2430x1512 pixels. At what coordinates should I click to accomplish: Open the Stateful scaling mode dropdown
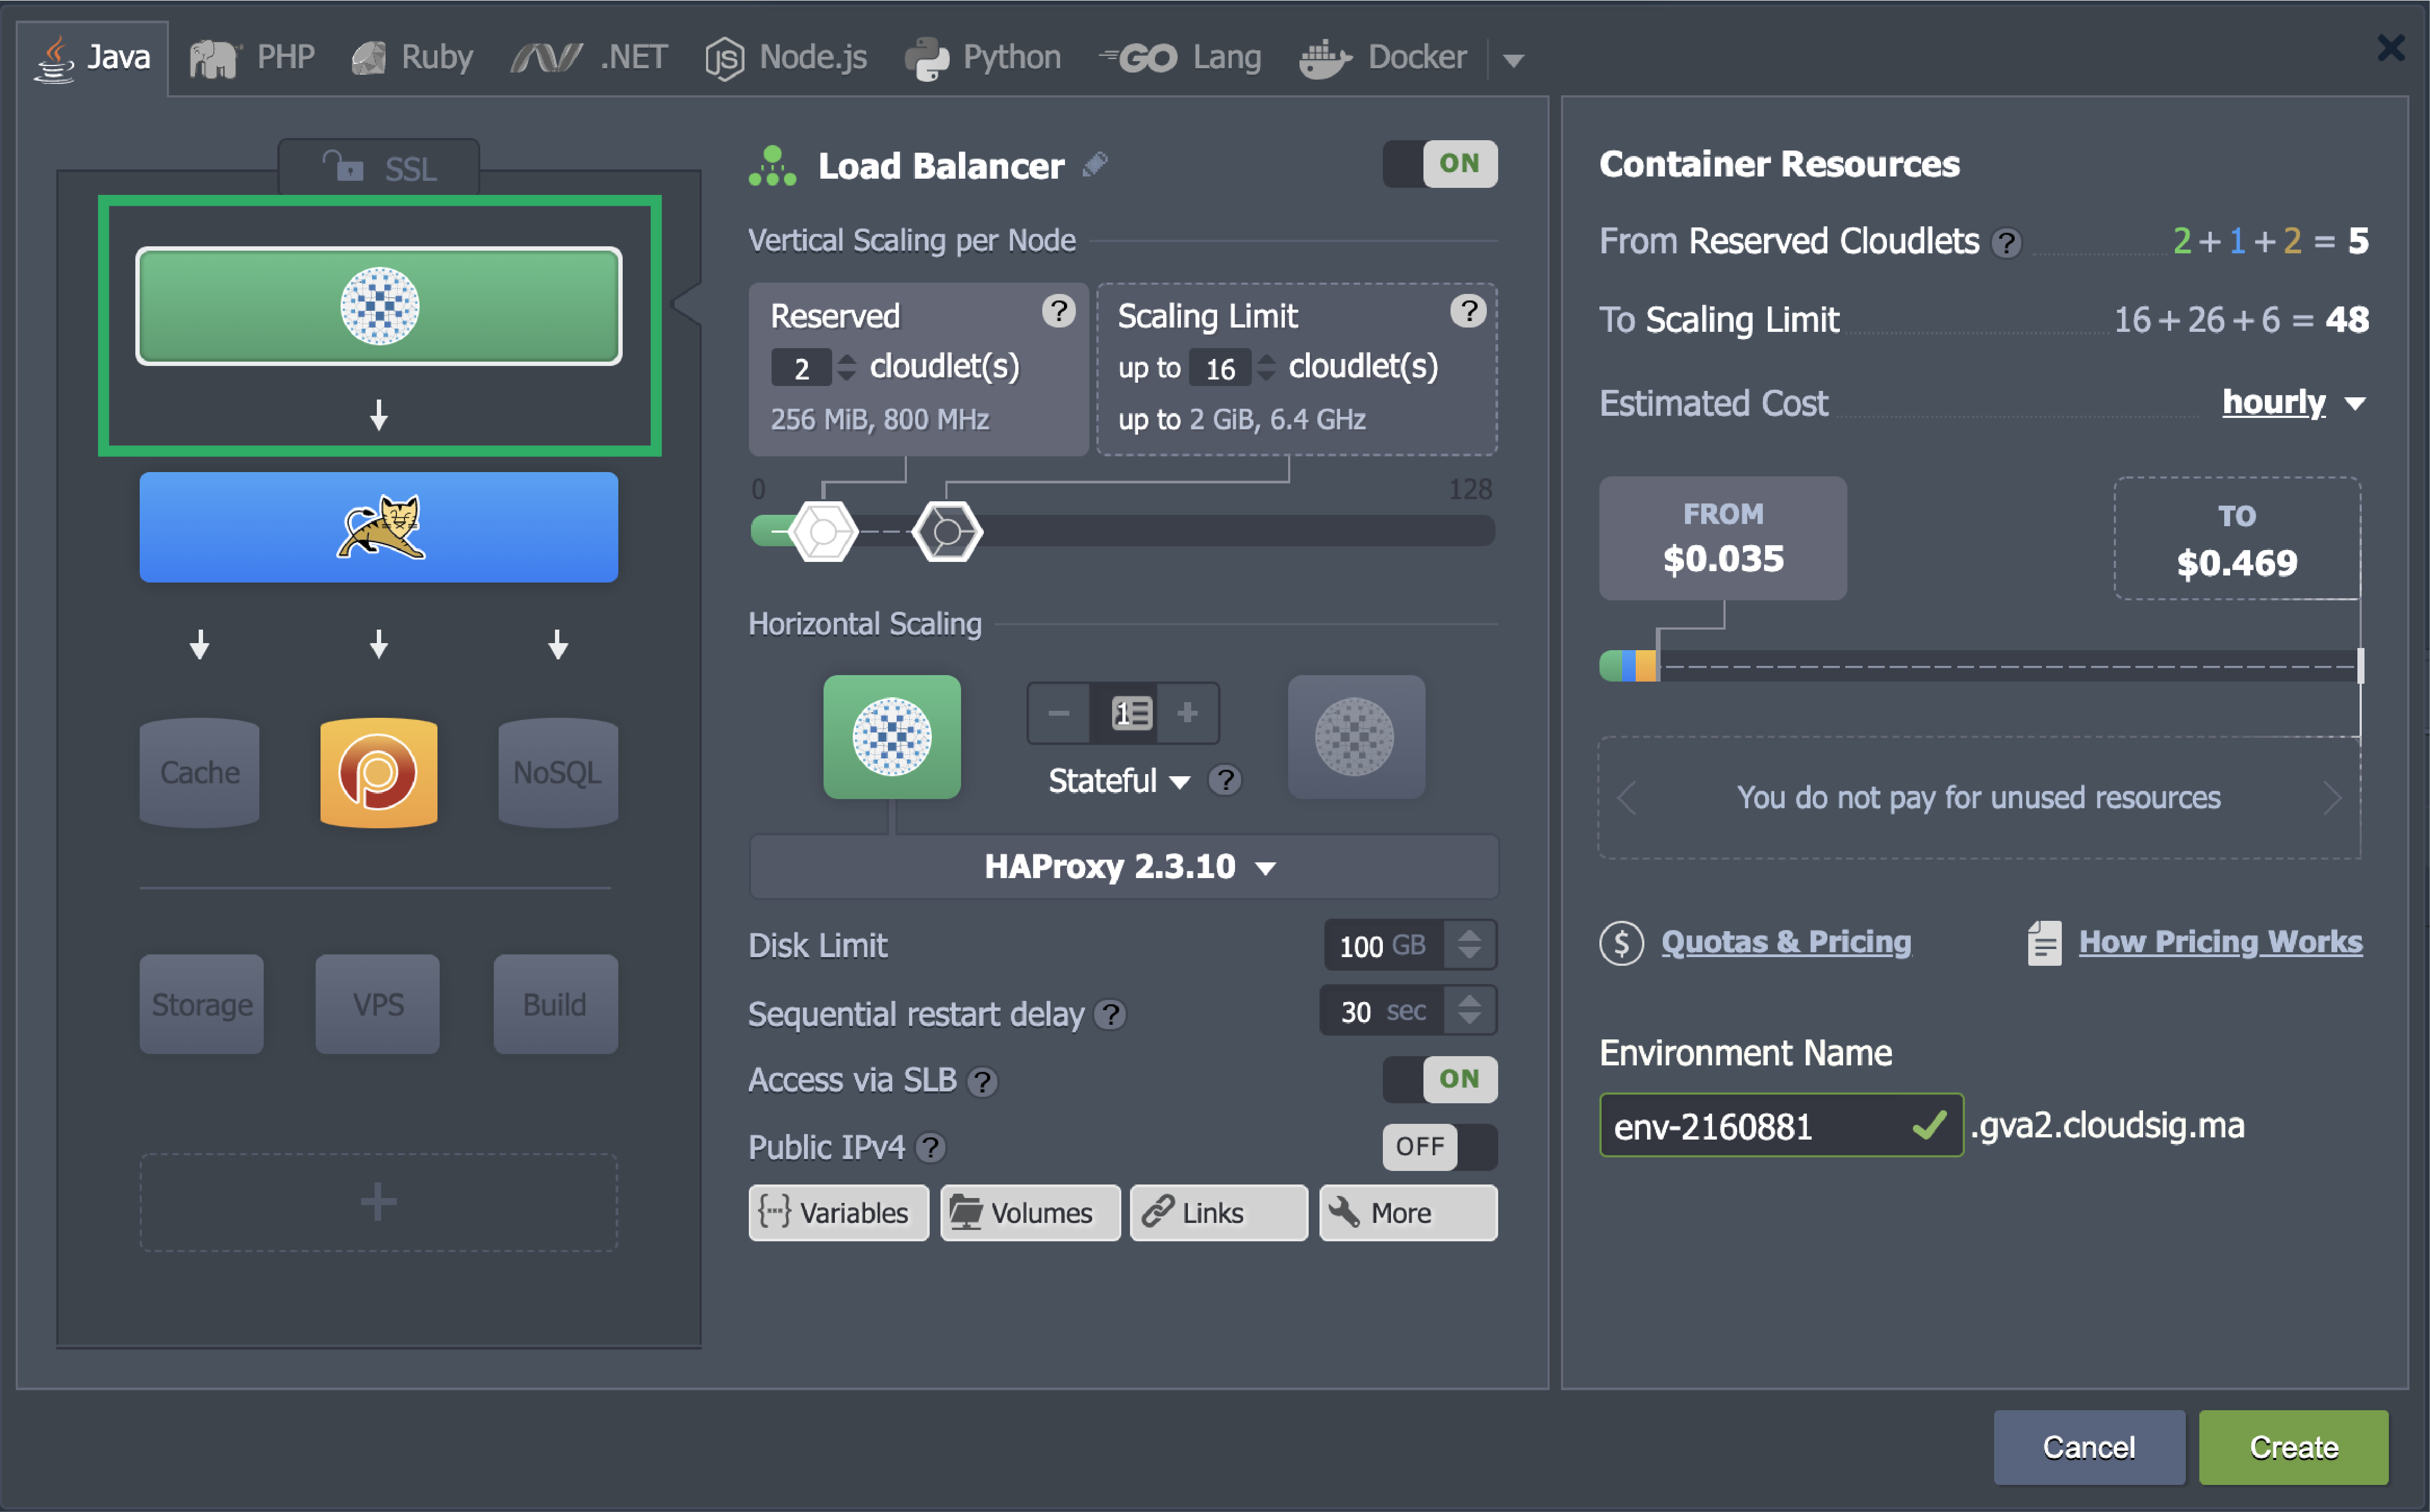1120,781
